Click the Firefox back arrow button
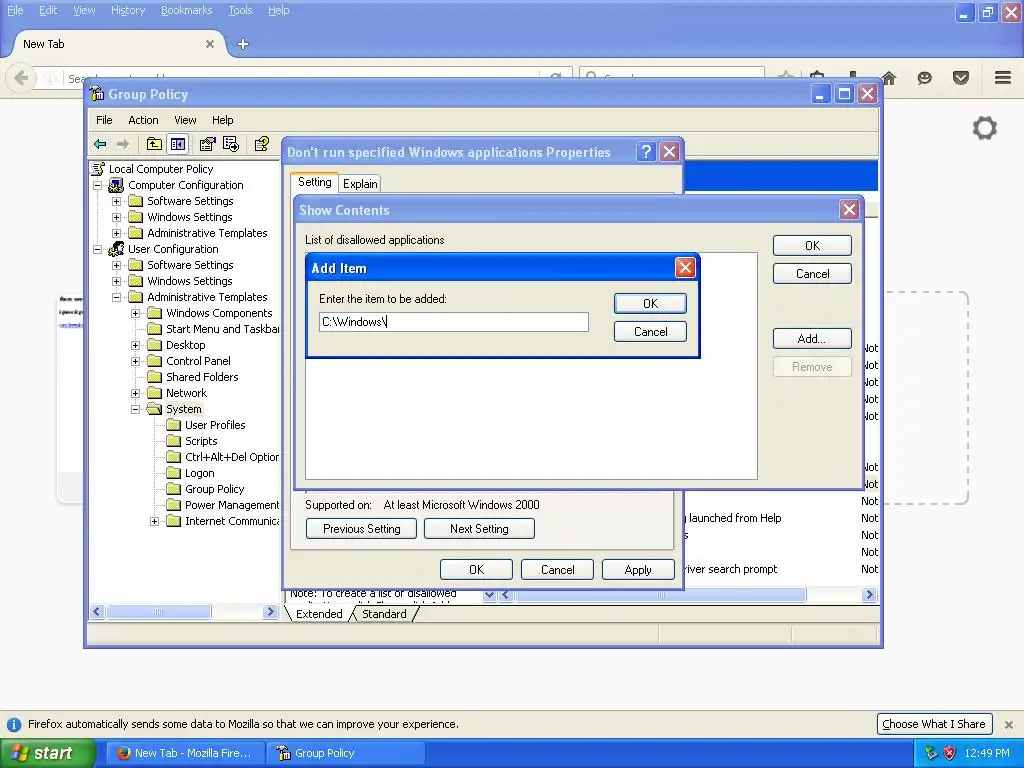Image resolution: width=1024 pixels, height=768 pixels. click(21, 78)
